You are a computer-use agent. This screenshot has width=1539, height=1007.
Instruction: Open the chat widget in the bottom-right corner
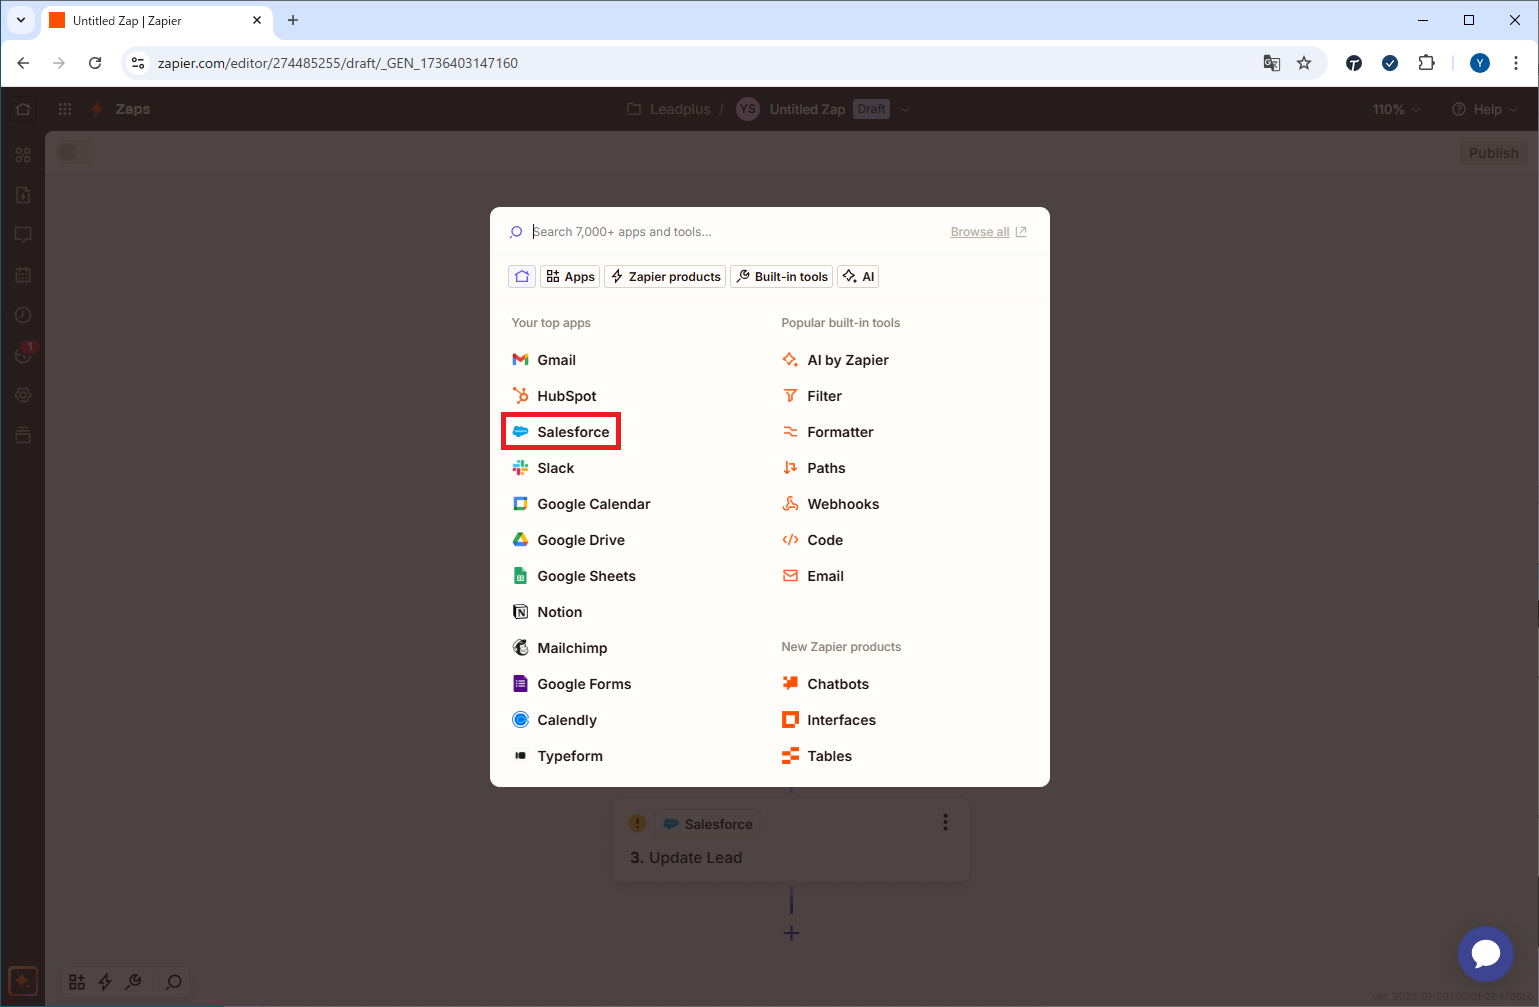coord(1485,953)
